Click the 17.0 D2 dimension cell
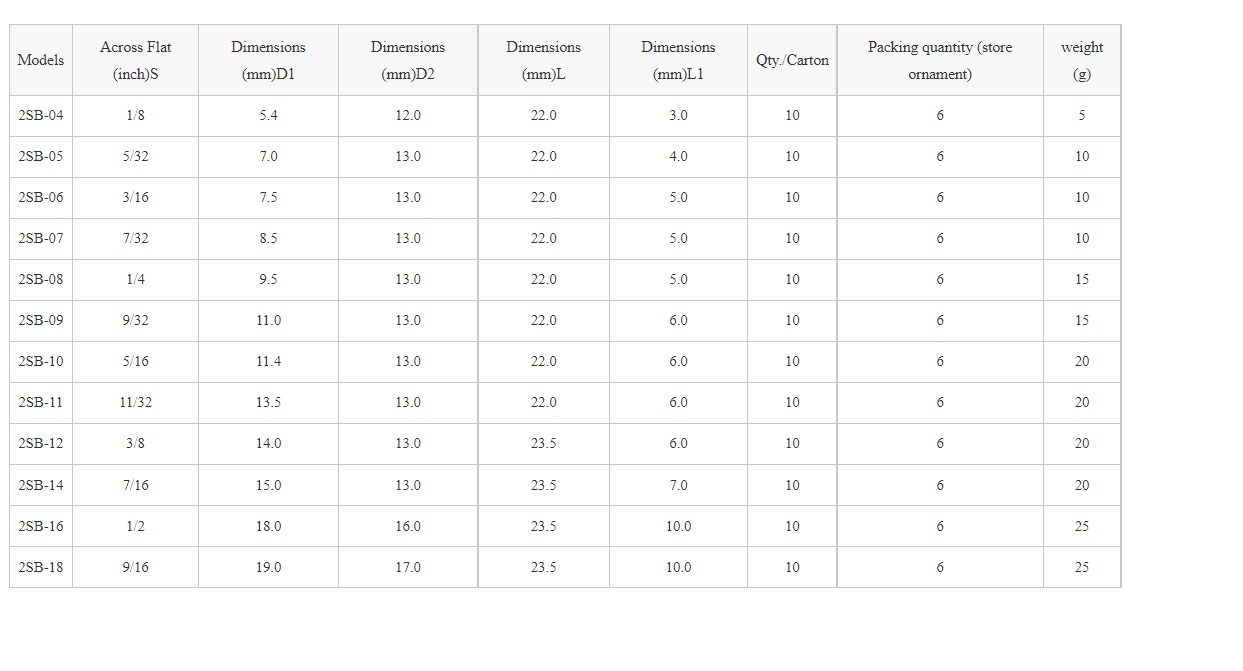 [x=408, y=567]
